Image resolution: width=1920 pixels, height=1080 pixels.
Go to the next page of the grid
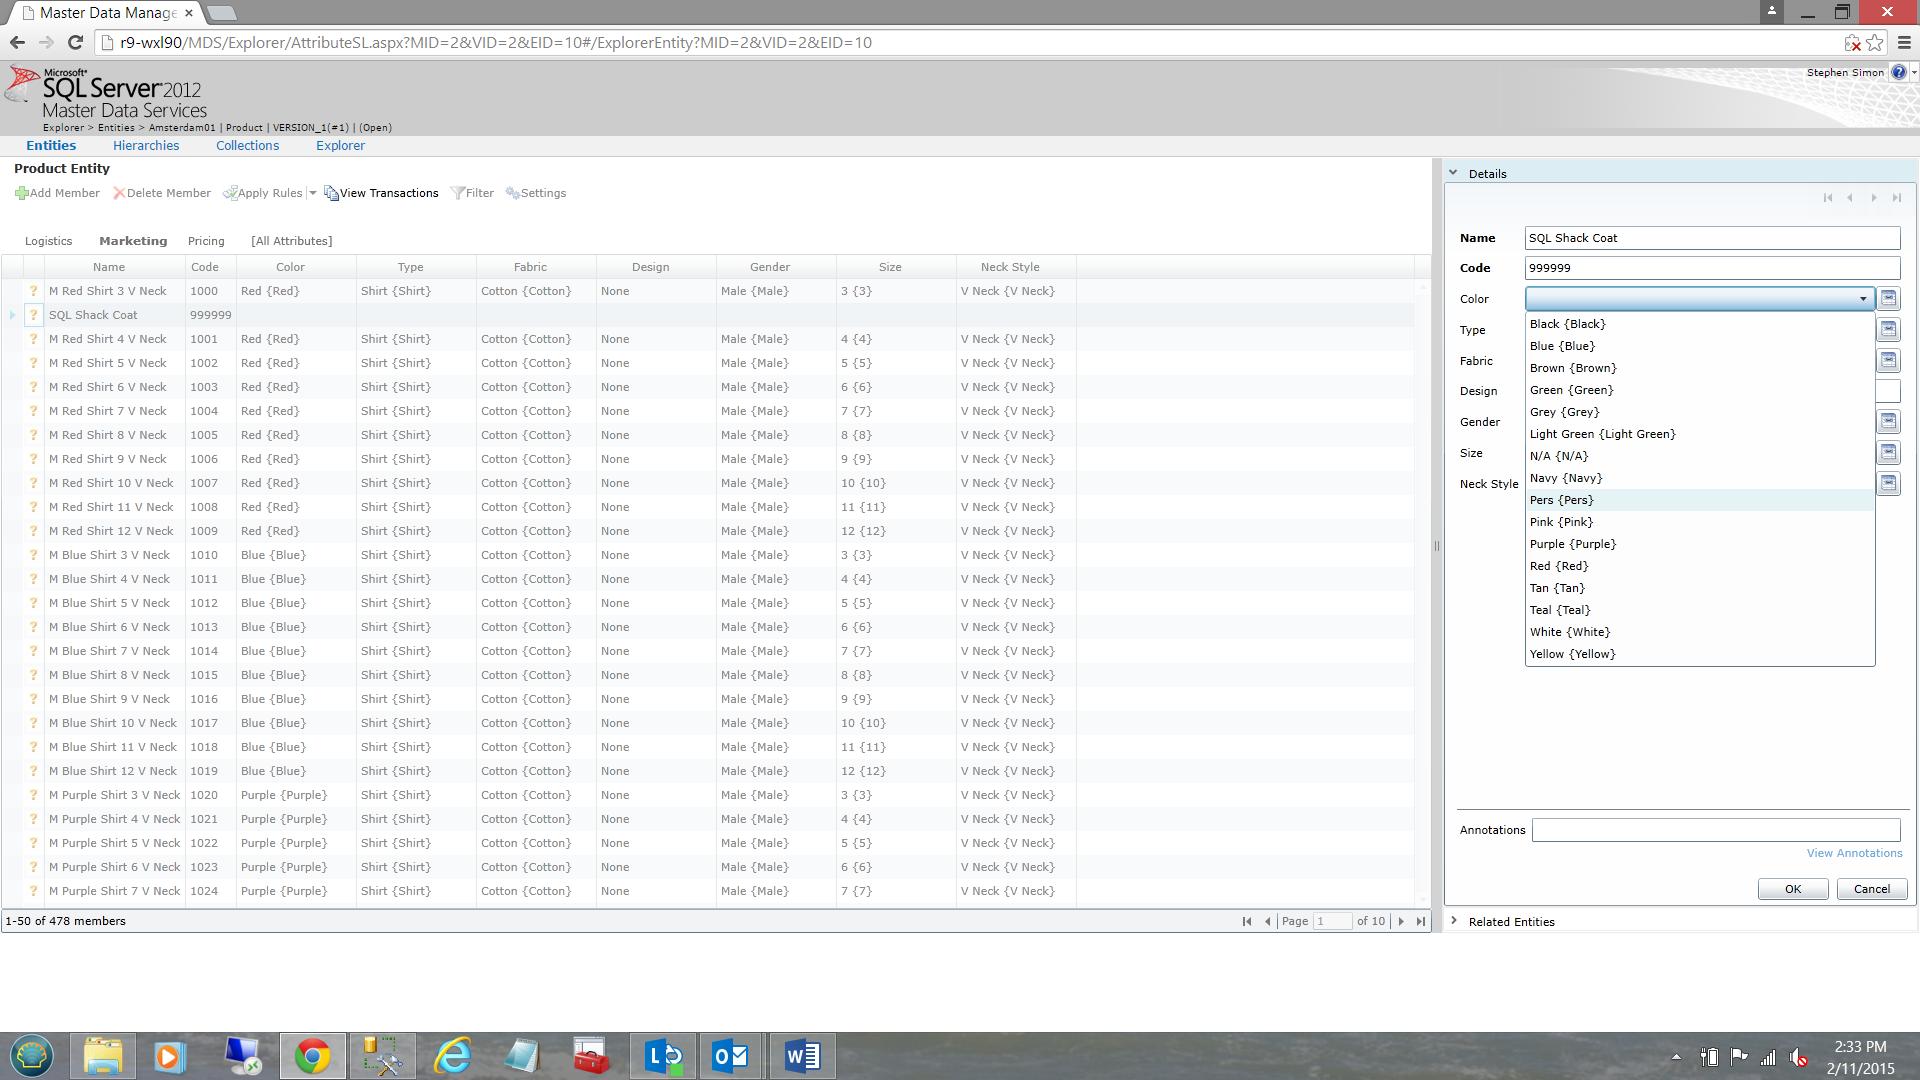(1401, 921)
